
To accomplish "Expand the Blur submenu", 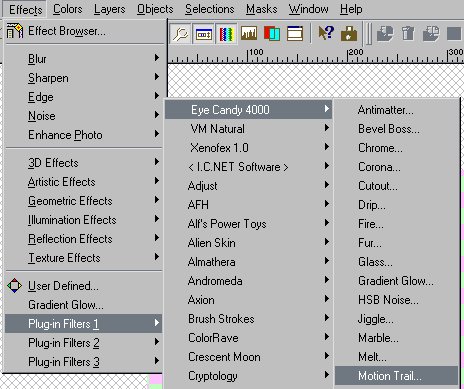I will pos(83,59).
